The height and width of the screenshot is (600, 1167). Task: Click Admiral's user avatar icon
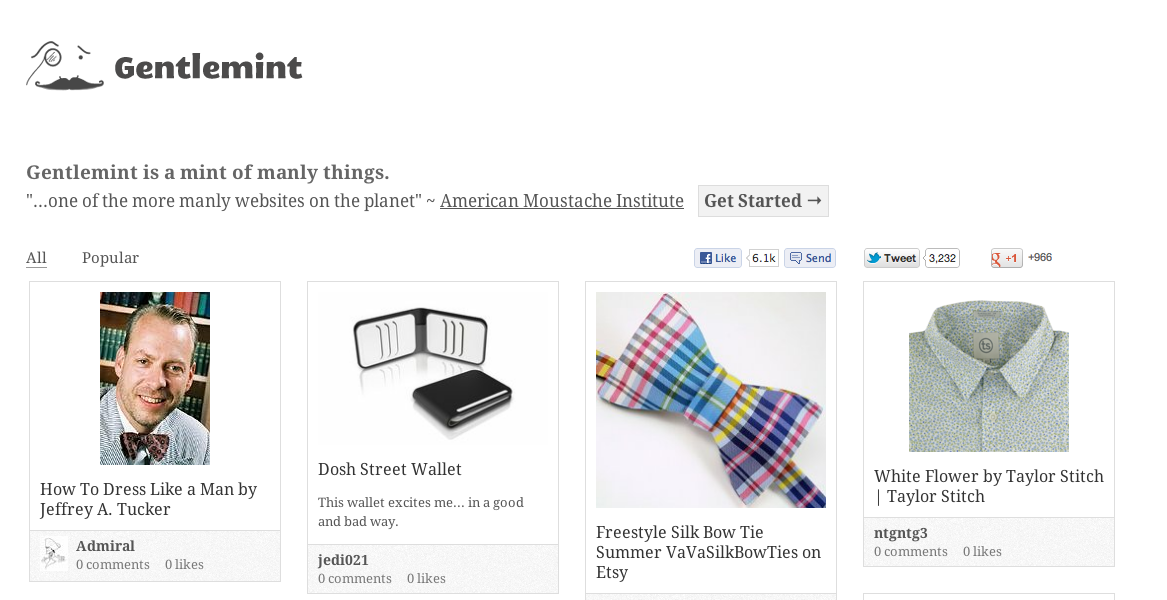(54, 554)
